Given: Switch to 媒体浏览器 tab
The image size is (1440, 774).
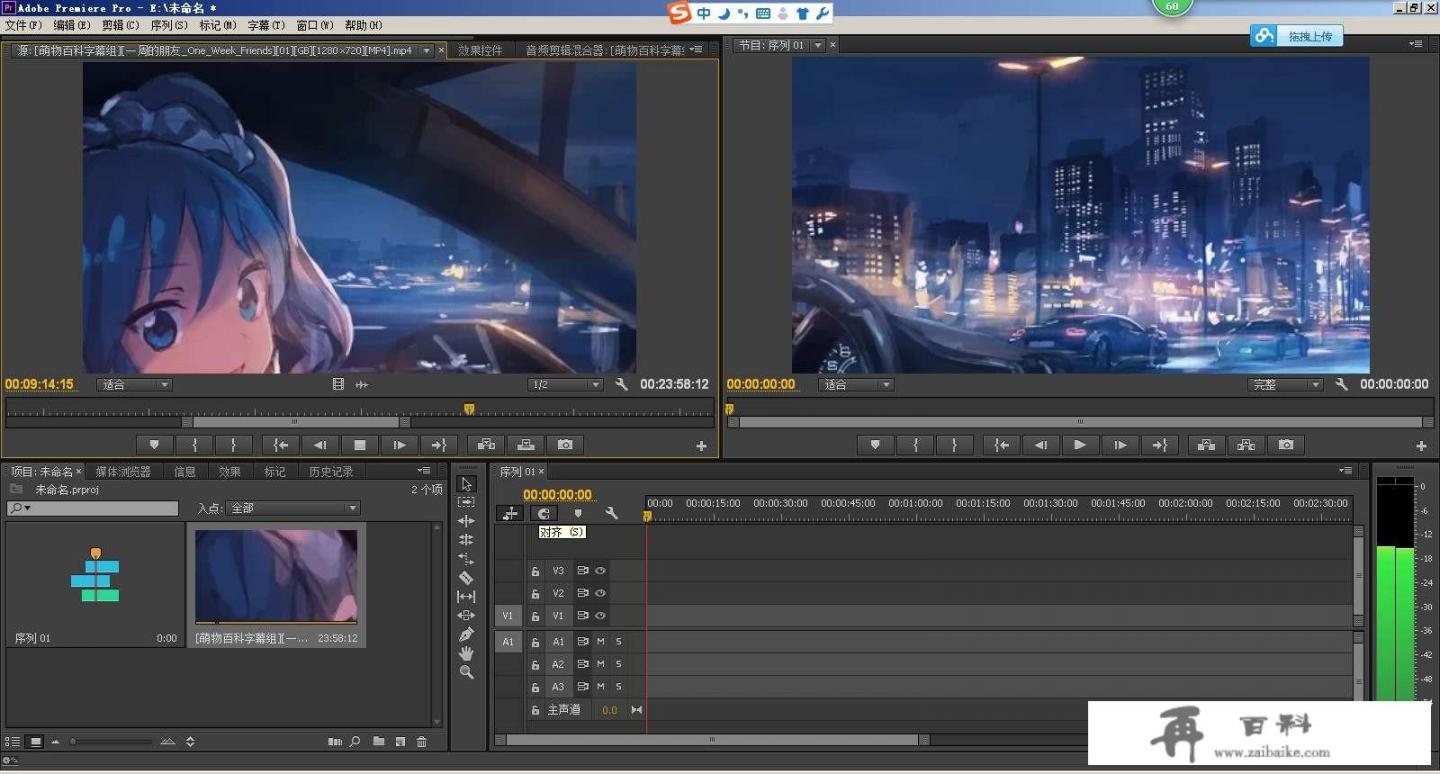Looking at the screenshot, I should pyautogui.click(x=123, y=471).
